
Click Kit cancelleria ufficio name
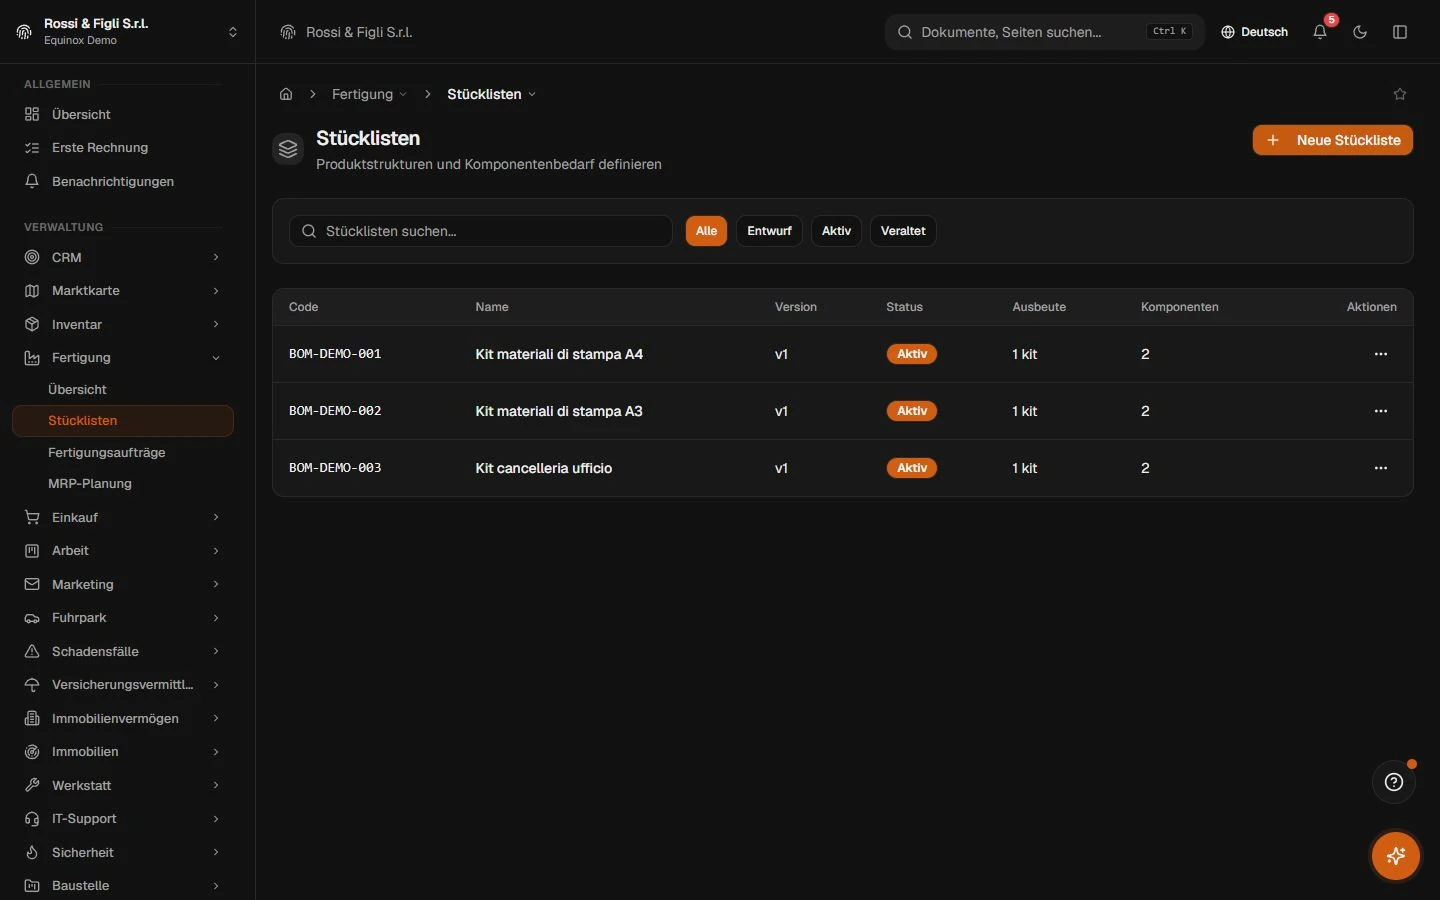point(543,468)
